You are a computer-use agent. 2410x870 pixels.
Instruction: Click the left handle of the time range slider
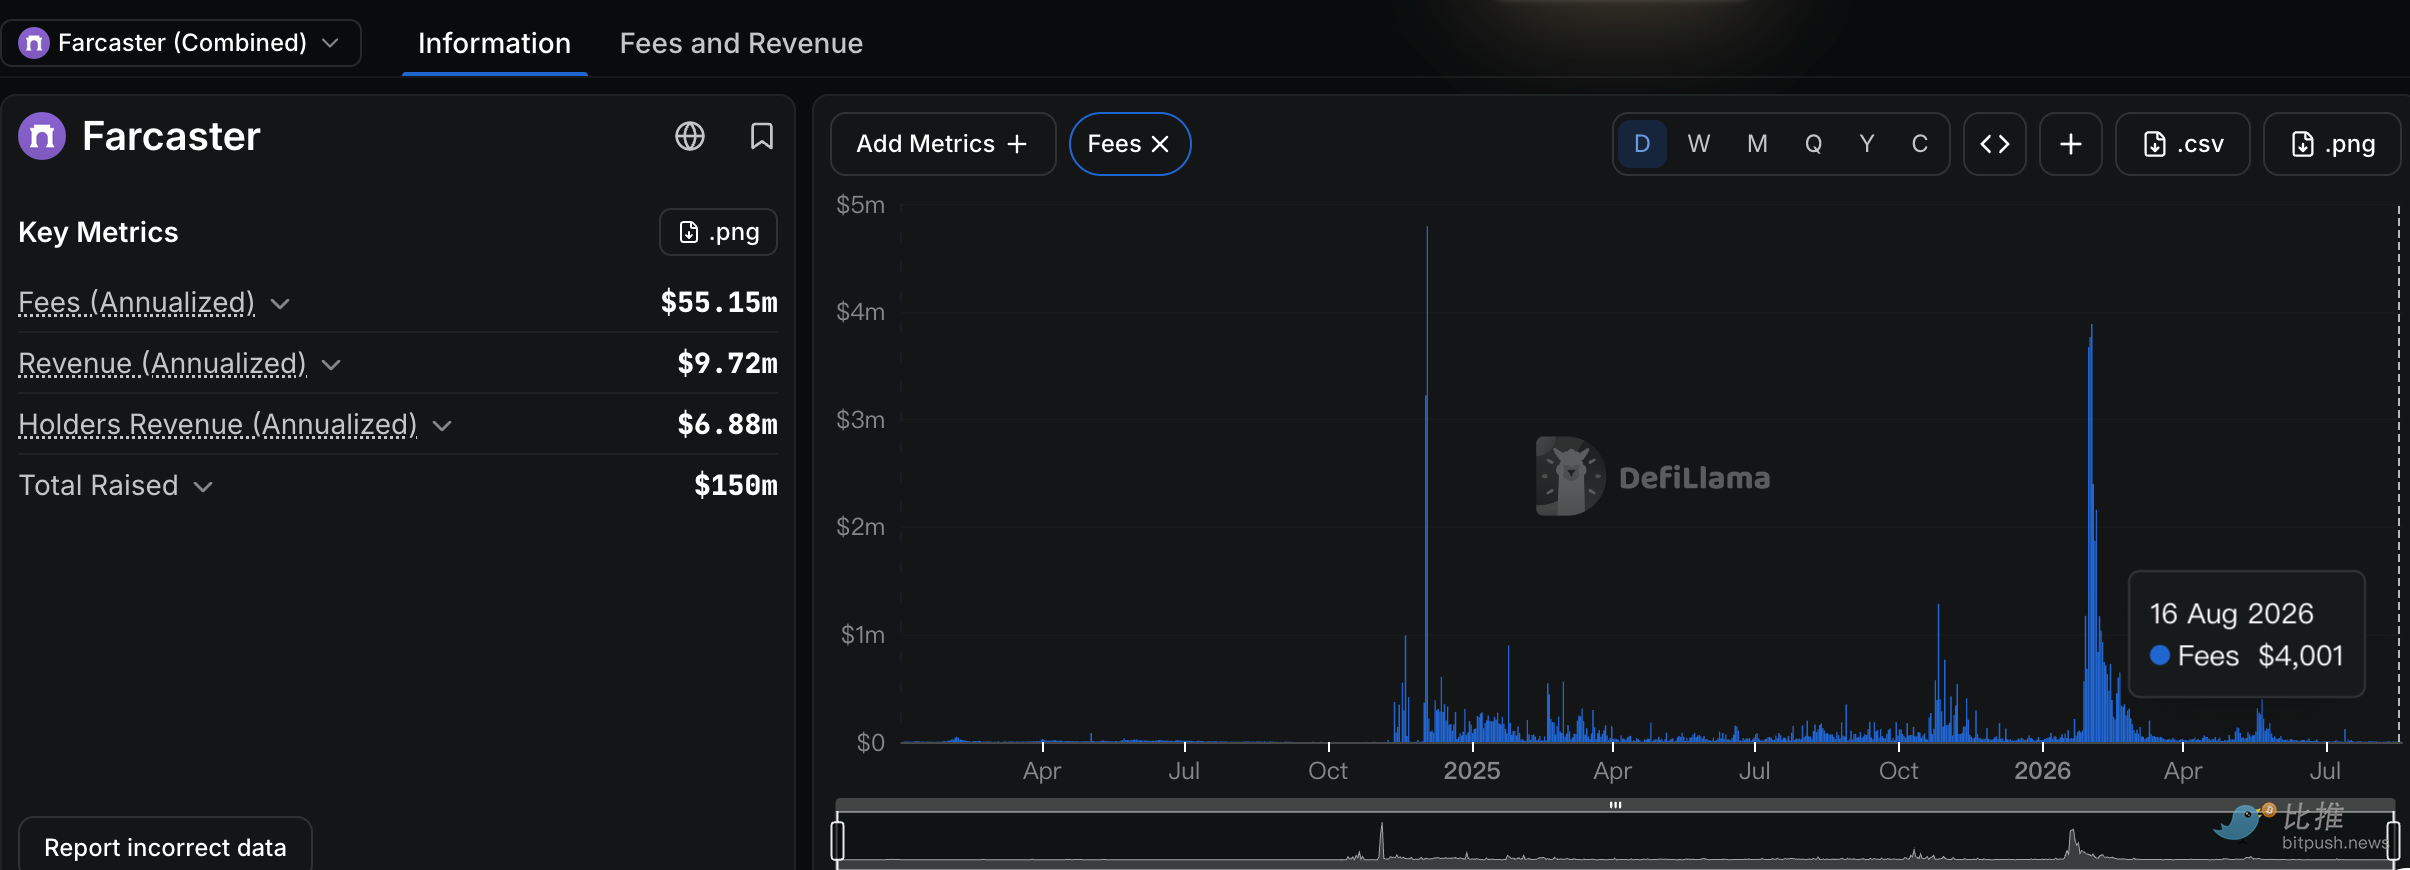point(838,840)
